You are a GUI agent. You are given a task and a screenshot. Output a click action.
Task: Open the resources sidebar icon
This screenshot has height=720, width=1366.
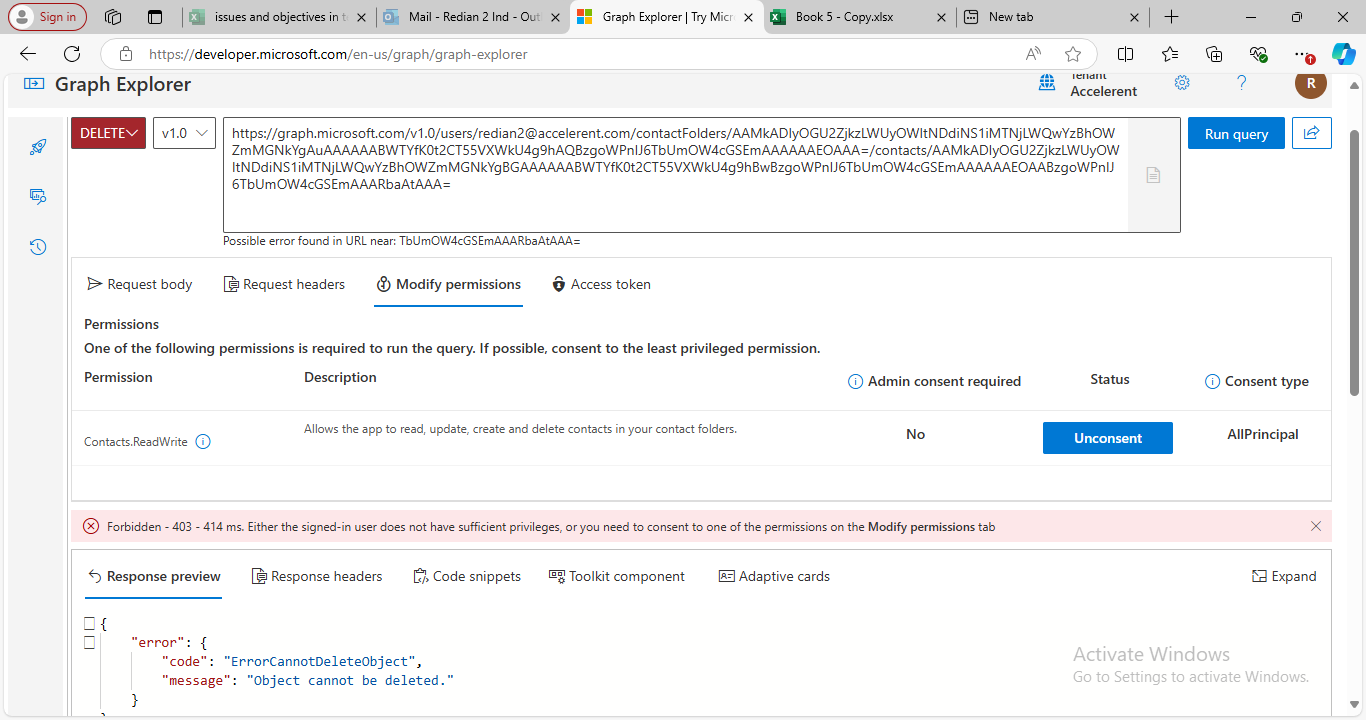(x=38, y=197)
